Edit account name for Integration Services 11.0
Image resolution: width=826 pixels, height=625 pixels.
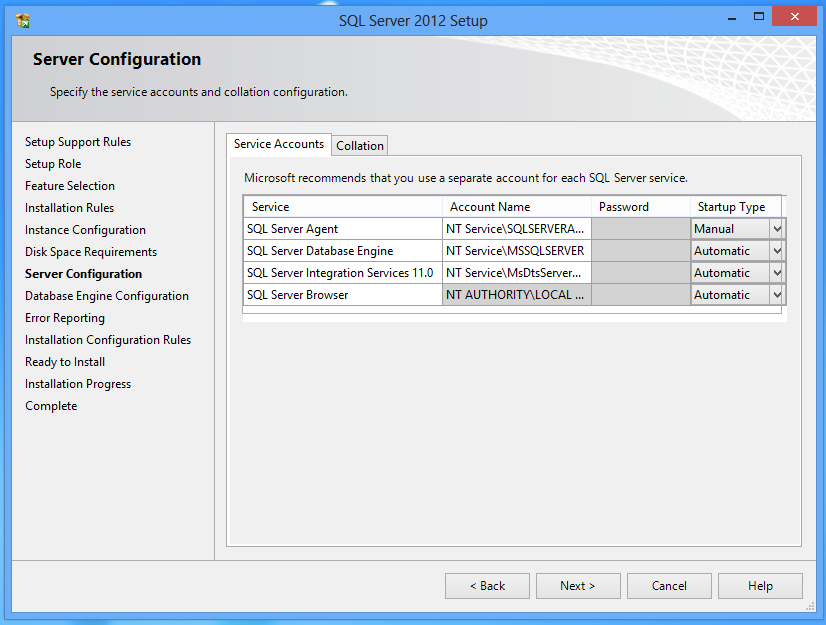[517, 273]
